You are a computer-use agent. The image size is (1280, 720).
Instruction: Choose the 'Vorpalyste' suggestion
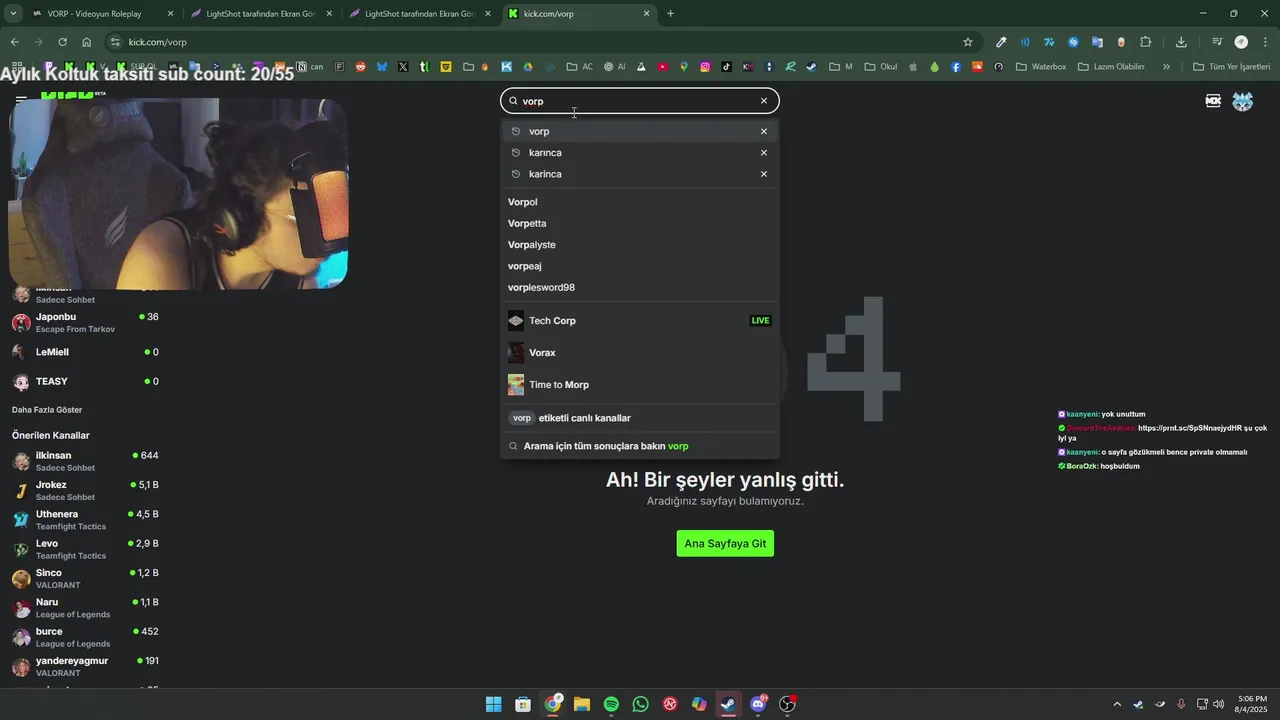(x=640, y=245)
